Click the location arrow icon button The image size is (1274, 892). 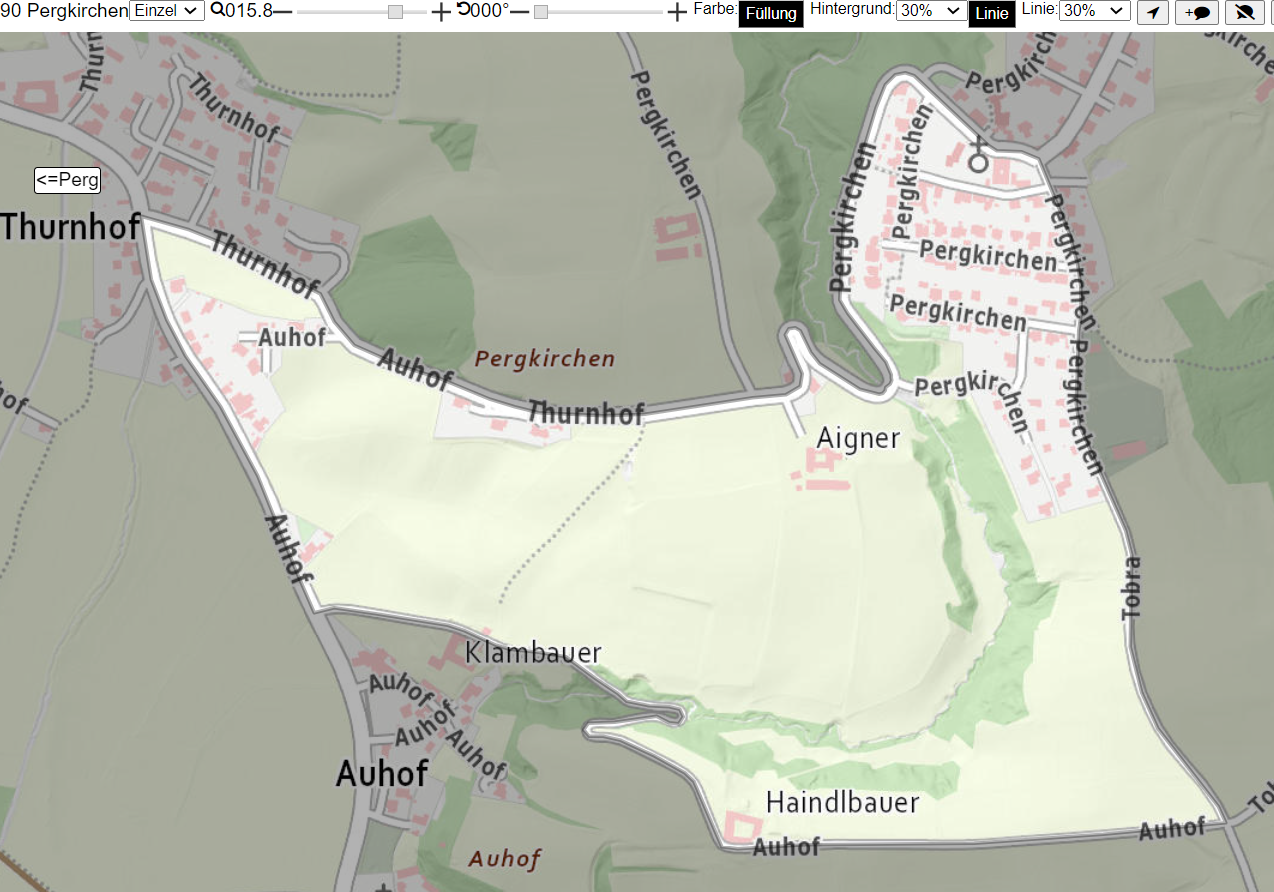point(1153,12)
